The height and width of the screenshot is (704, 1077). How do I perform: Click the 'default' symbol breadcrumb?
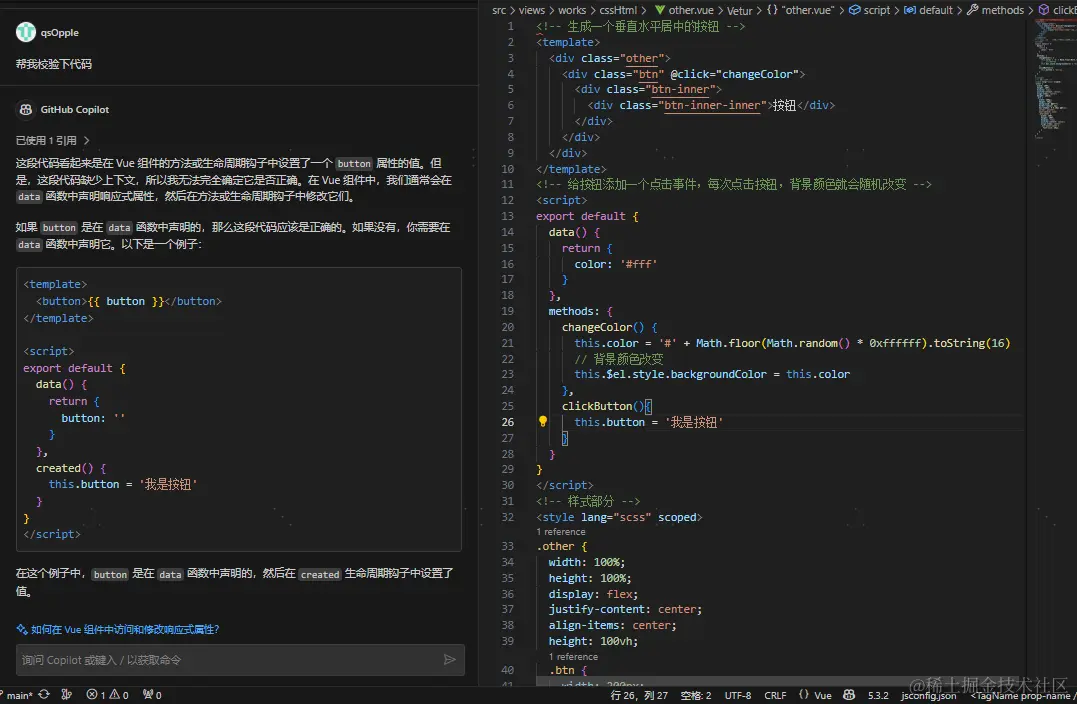click(x=929, y=10)
